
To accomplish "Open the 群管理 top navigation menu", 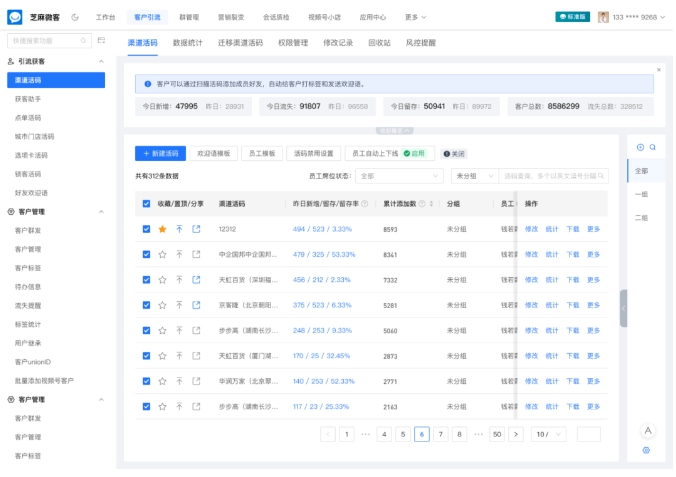I will tap(189, 17).
